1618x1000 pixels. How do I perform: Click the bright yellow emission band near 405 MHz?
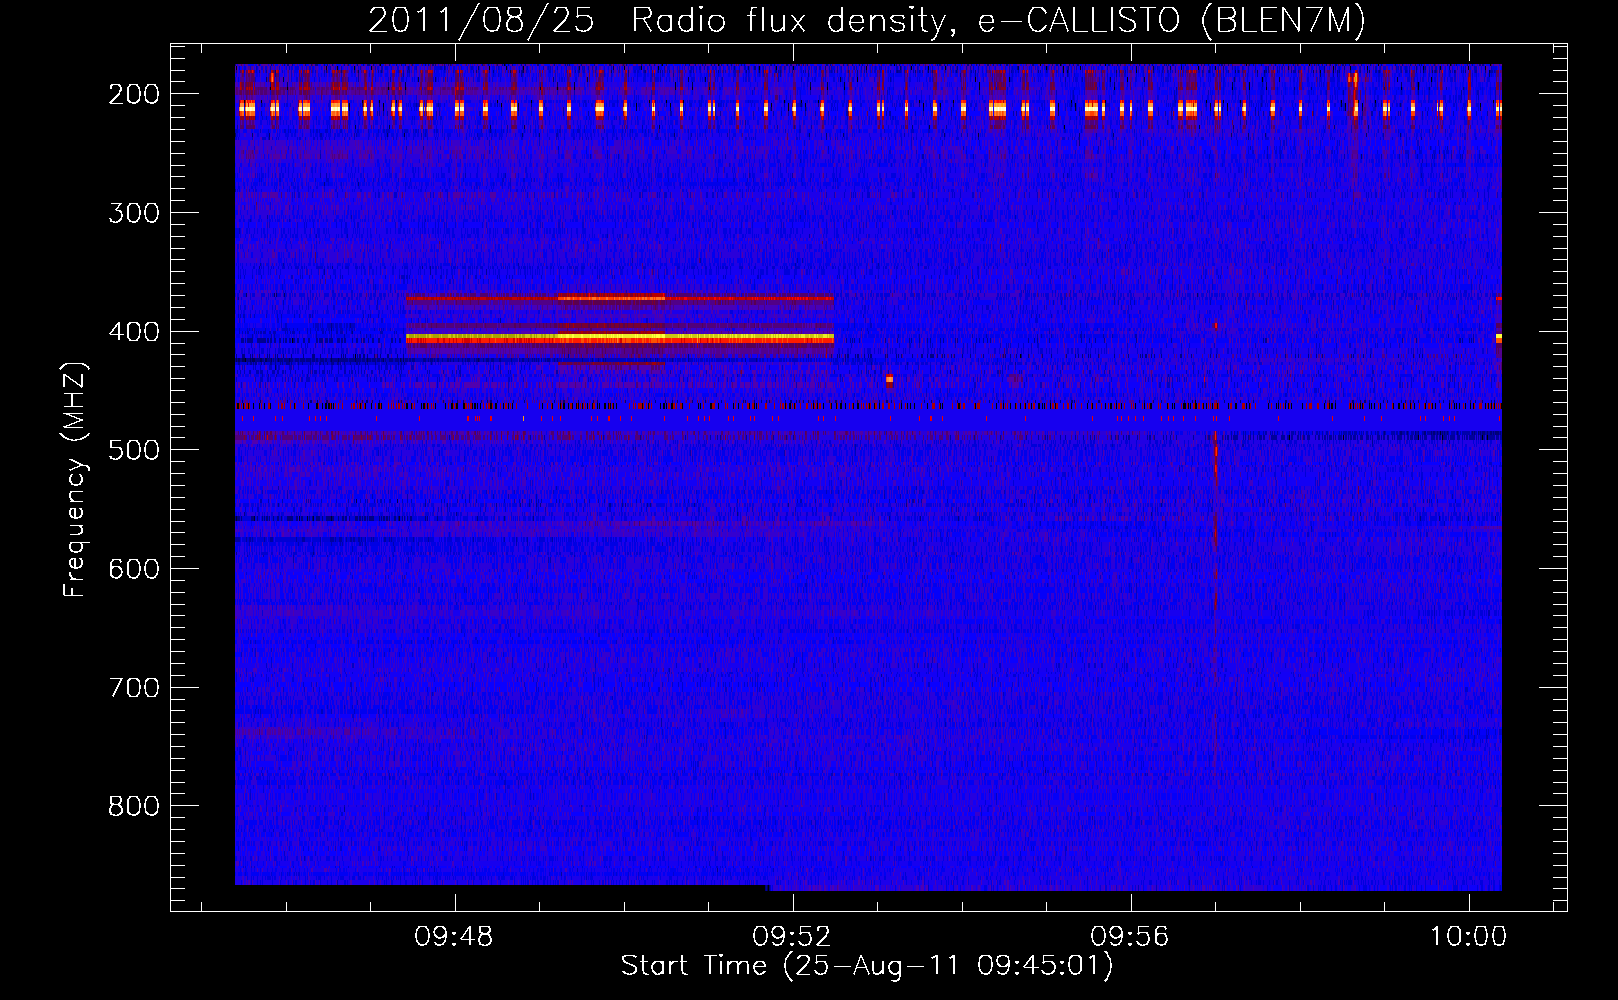[619, 339]
